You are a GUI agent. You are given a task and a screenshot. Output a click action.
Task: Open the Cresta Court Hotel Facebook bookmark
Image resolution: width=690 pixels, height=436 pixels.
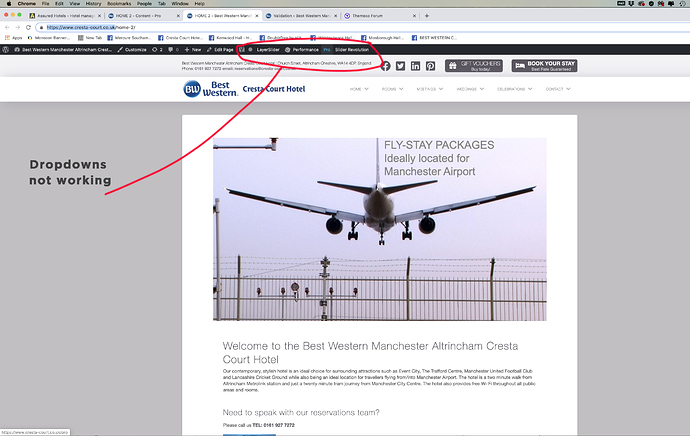[x=180, y=38]
